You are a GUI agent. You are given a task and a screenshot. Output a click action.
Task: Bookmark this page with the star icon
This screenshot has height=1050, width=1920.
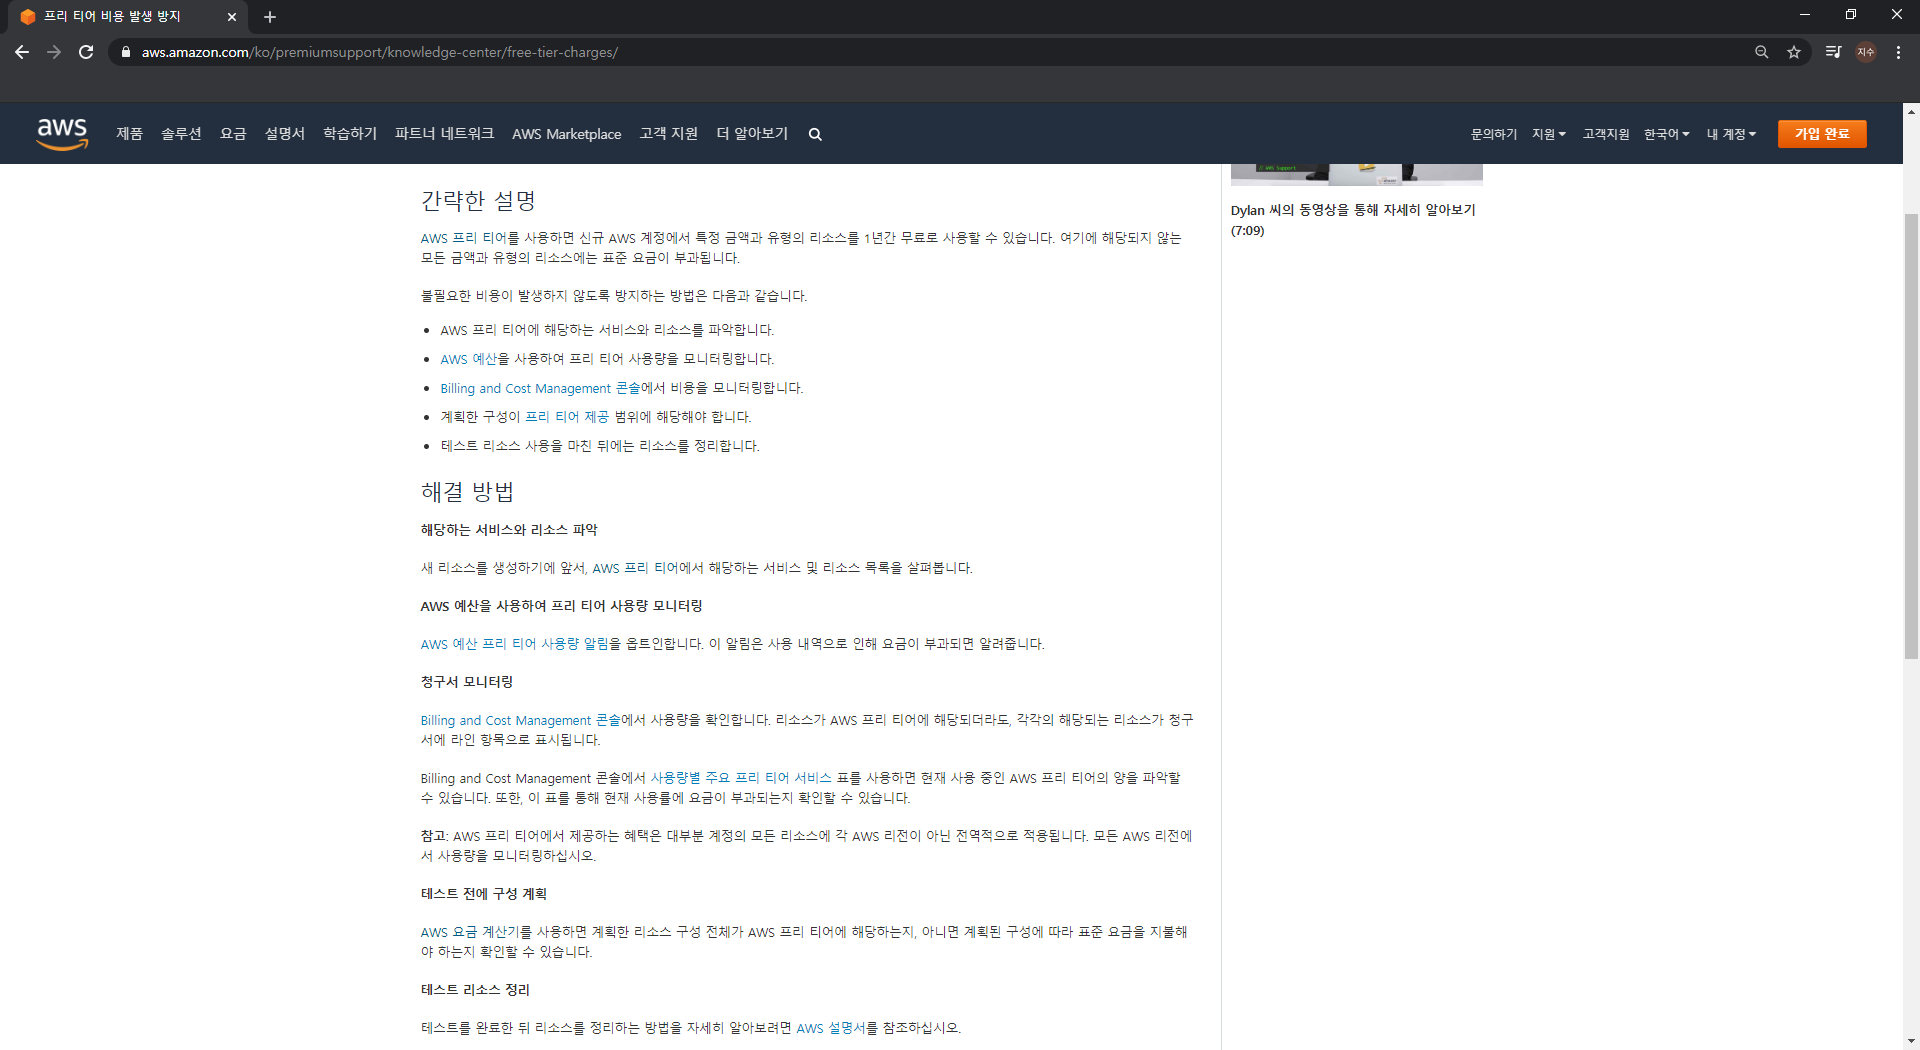pyautogui.click(x=1794, y=52)
